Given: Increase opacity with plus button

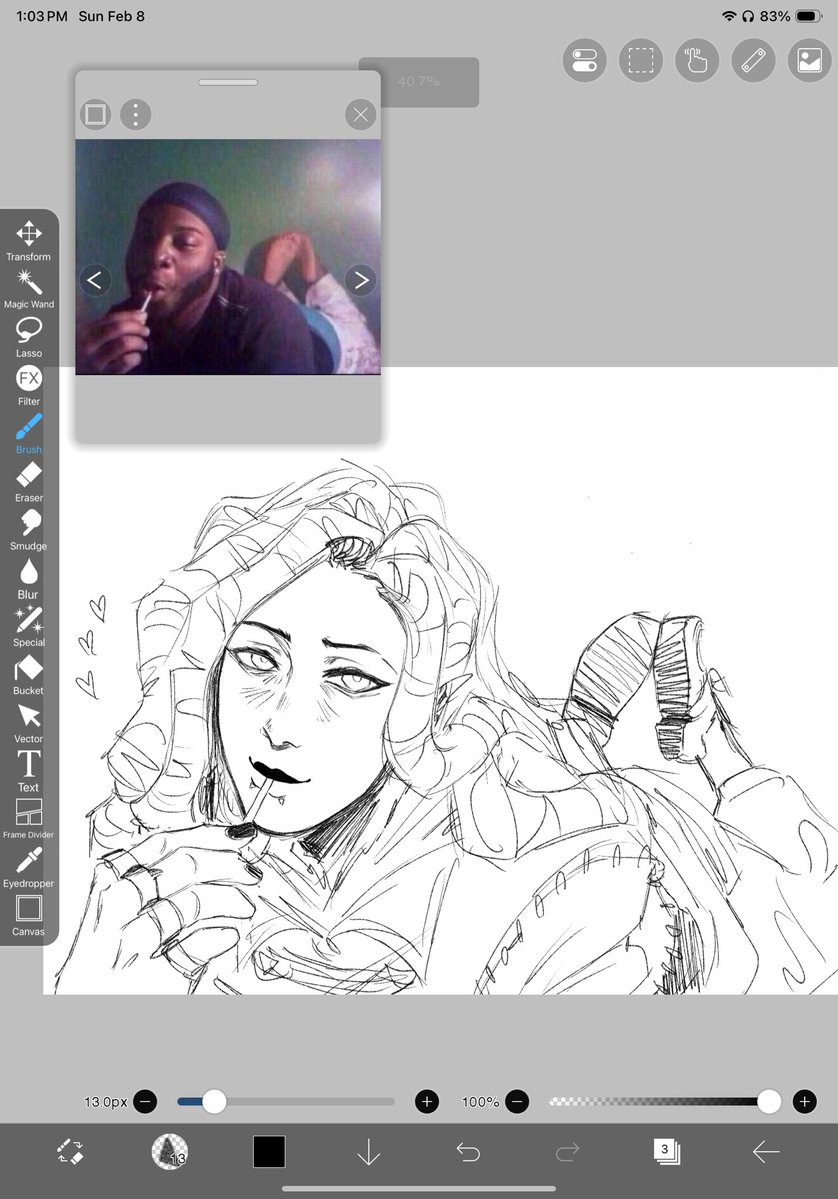Looking at the screenshot, I should 804,1102.
